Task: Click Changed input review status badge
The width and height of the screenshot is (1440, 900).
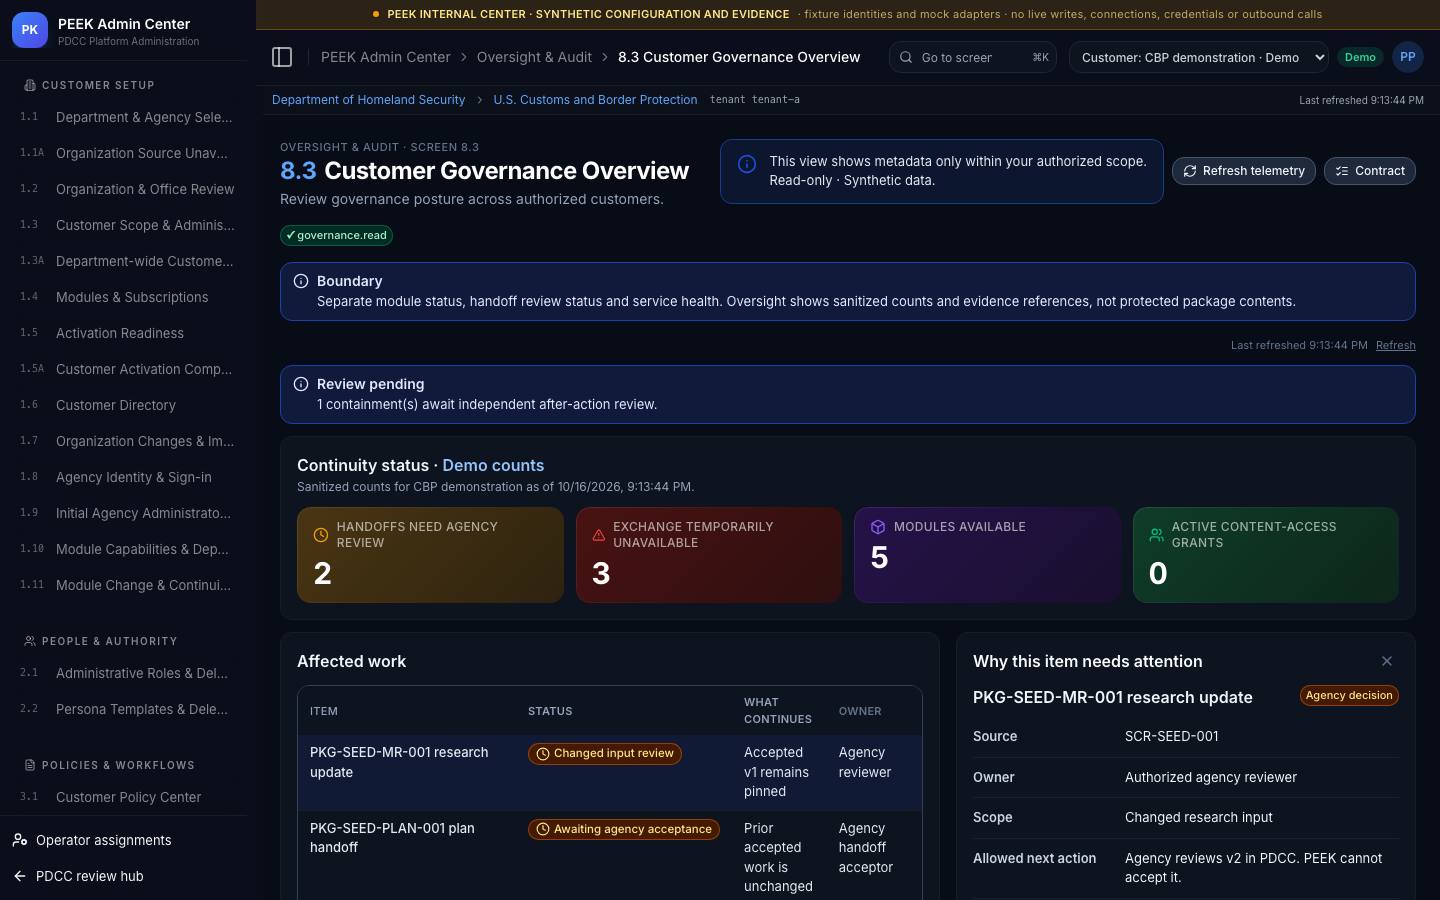Action: pos(605,754)
